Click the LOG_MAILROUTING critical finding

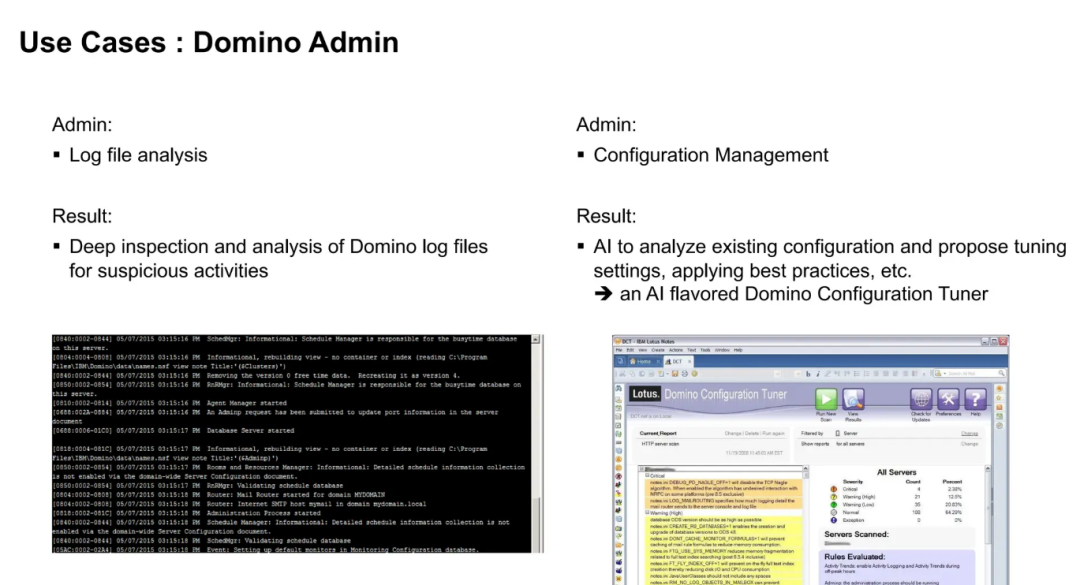point(724,504)
